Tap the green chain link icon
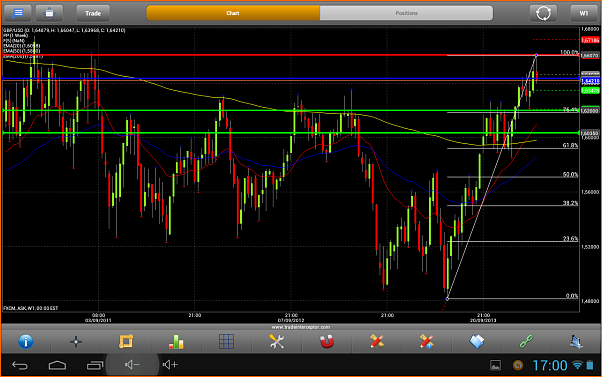Viewport: 602px width, 377px height. pyautogui.click(x=526, y=341)
